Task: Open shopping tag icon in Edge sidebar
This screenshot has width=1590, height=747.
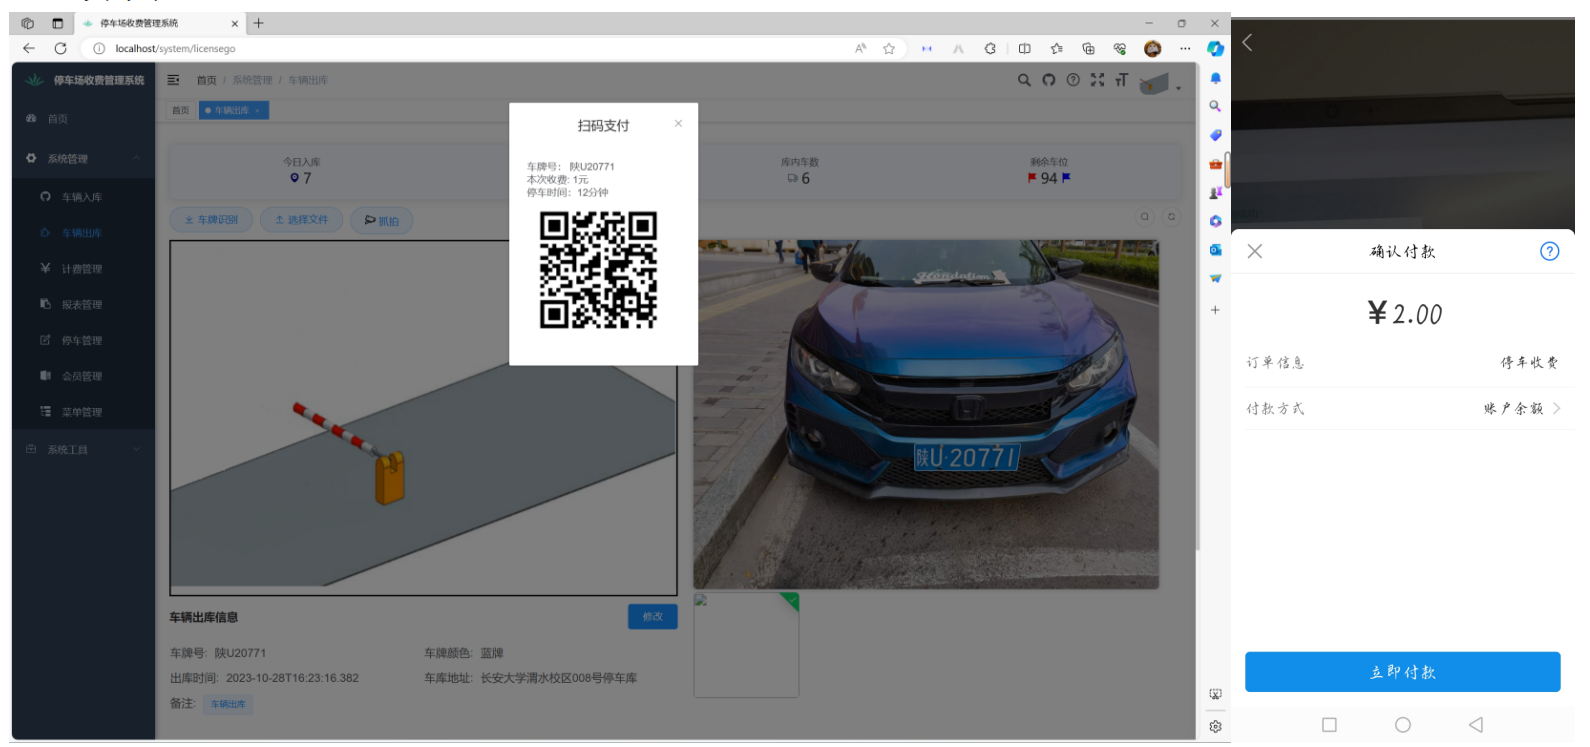Action: pyautogui.click(x=1215, y=135)
